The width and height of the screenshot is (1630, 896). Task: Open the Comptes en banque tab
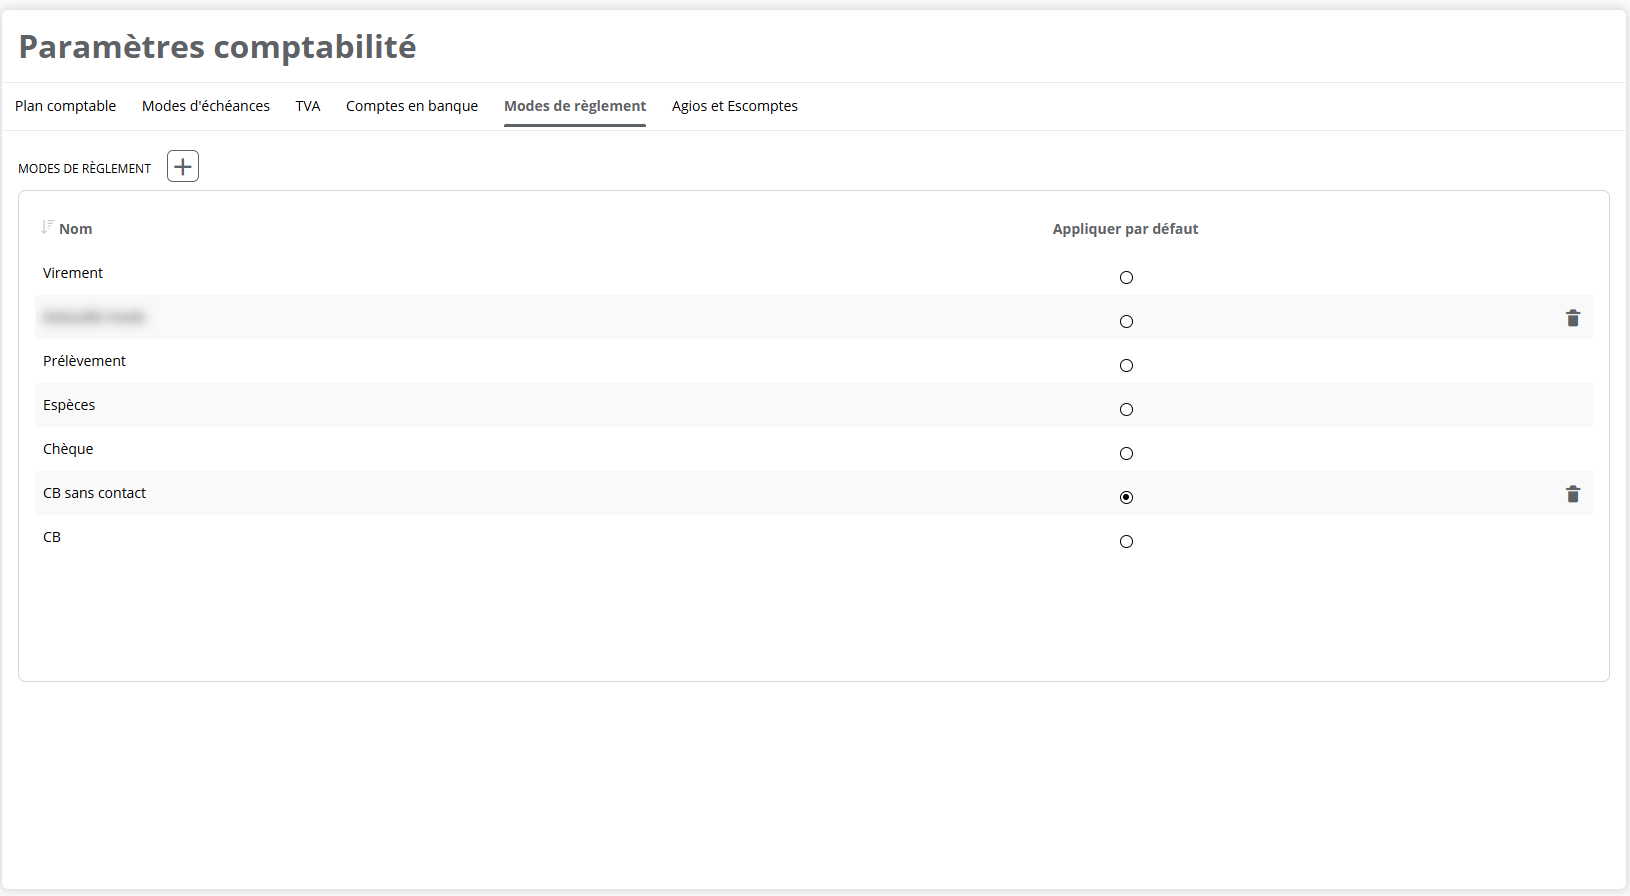pos(412,106)
